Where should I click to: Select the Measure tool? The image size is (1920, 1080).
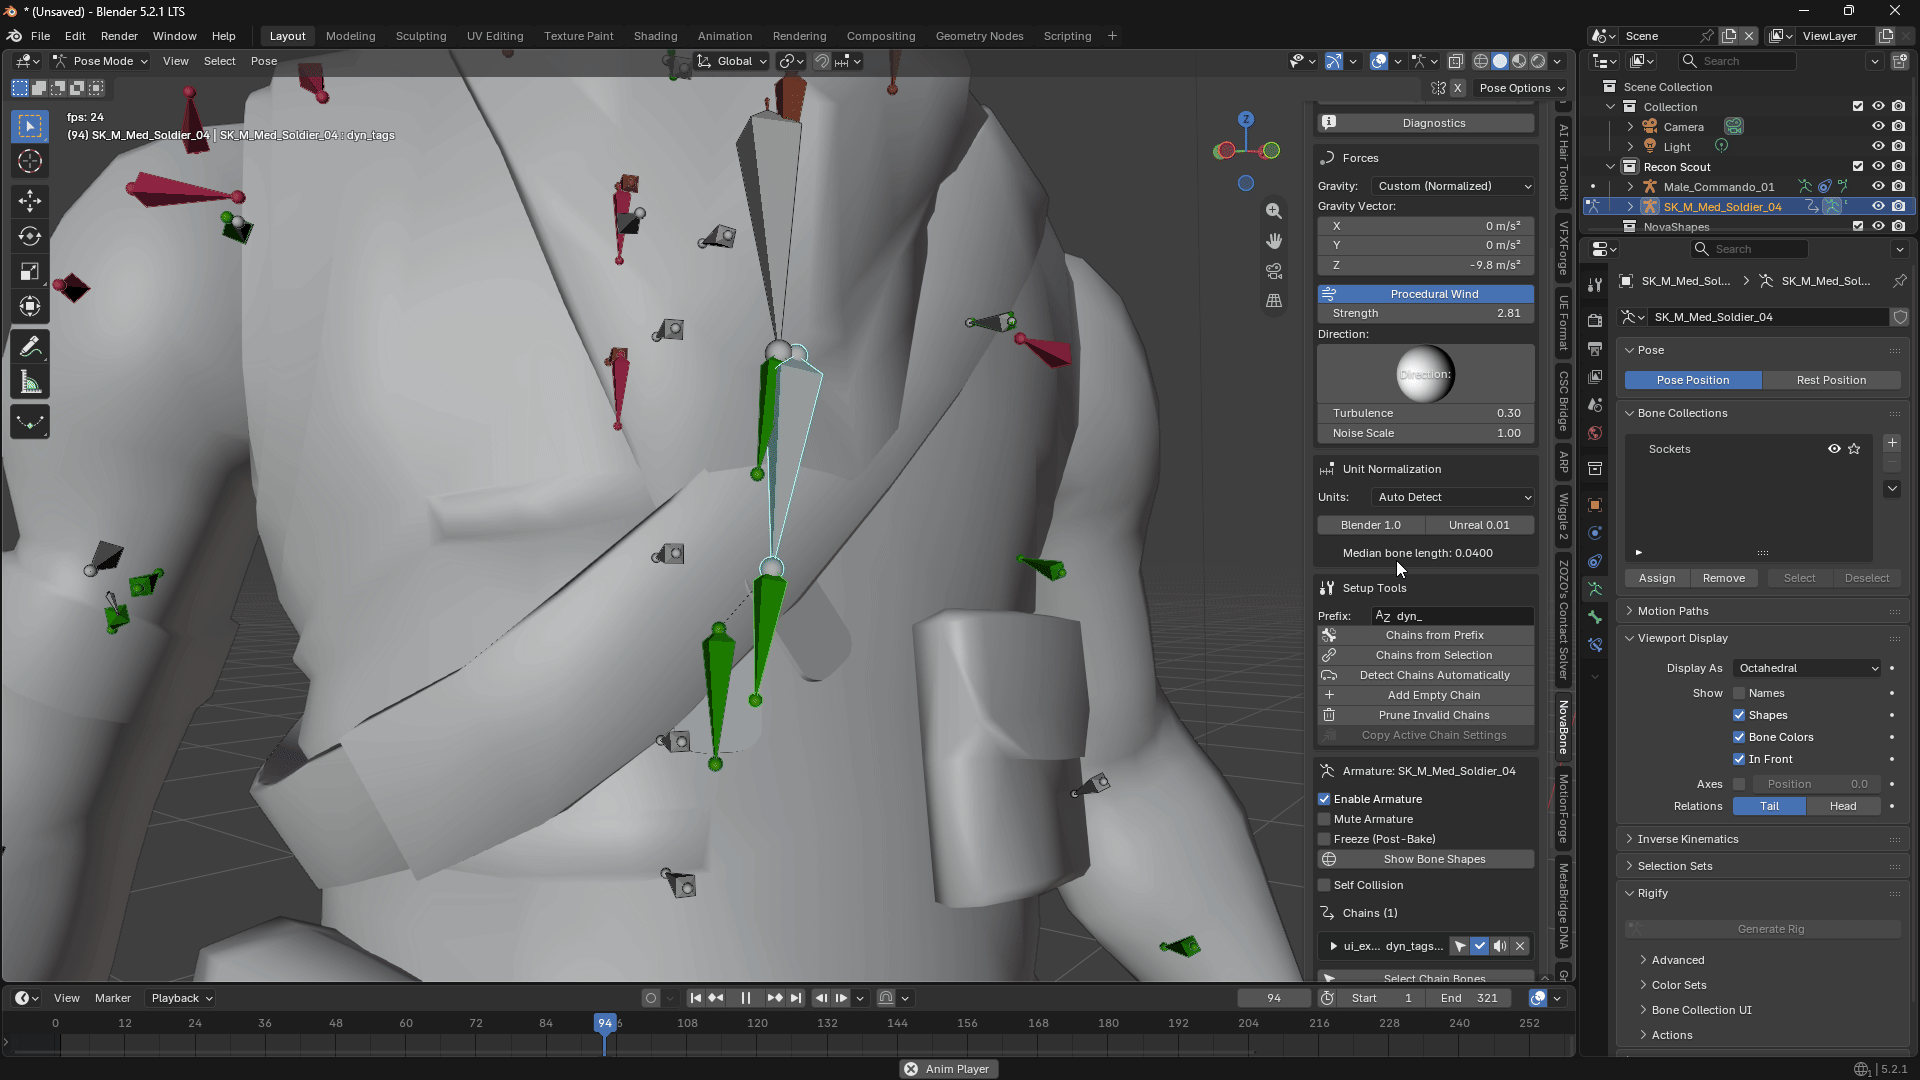30,382
